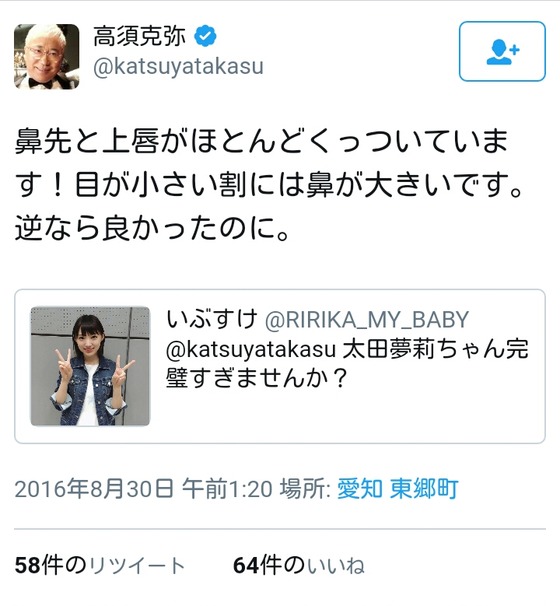The height and width of the screenshot is (606, 560).
Task: Click the blue verified badge icon
Action: [205, 36]
